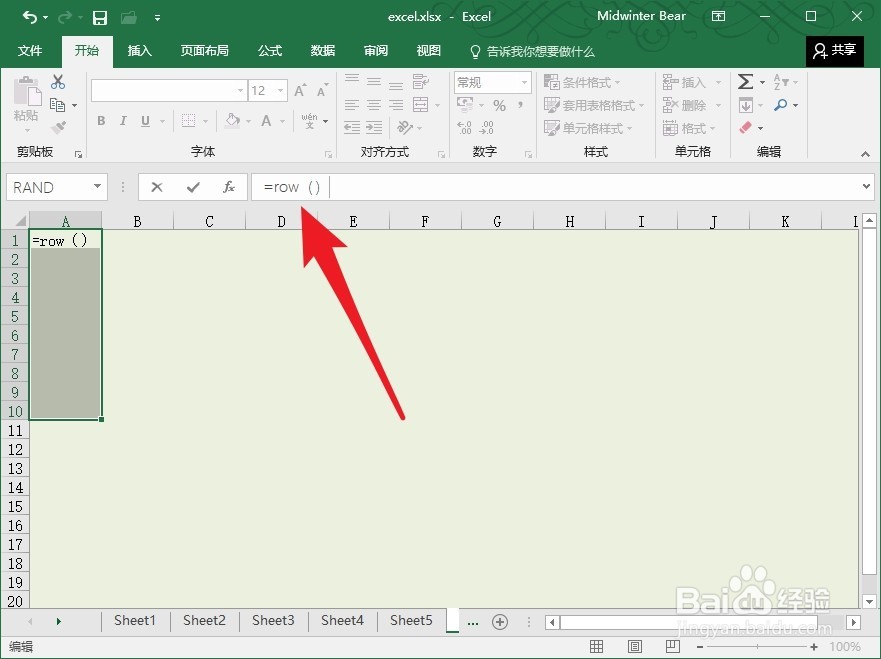This screenshot has width=881, height=659.
Task: Click zoom in plus on zoom slider
Action: (x=814, y=647)
